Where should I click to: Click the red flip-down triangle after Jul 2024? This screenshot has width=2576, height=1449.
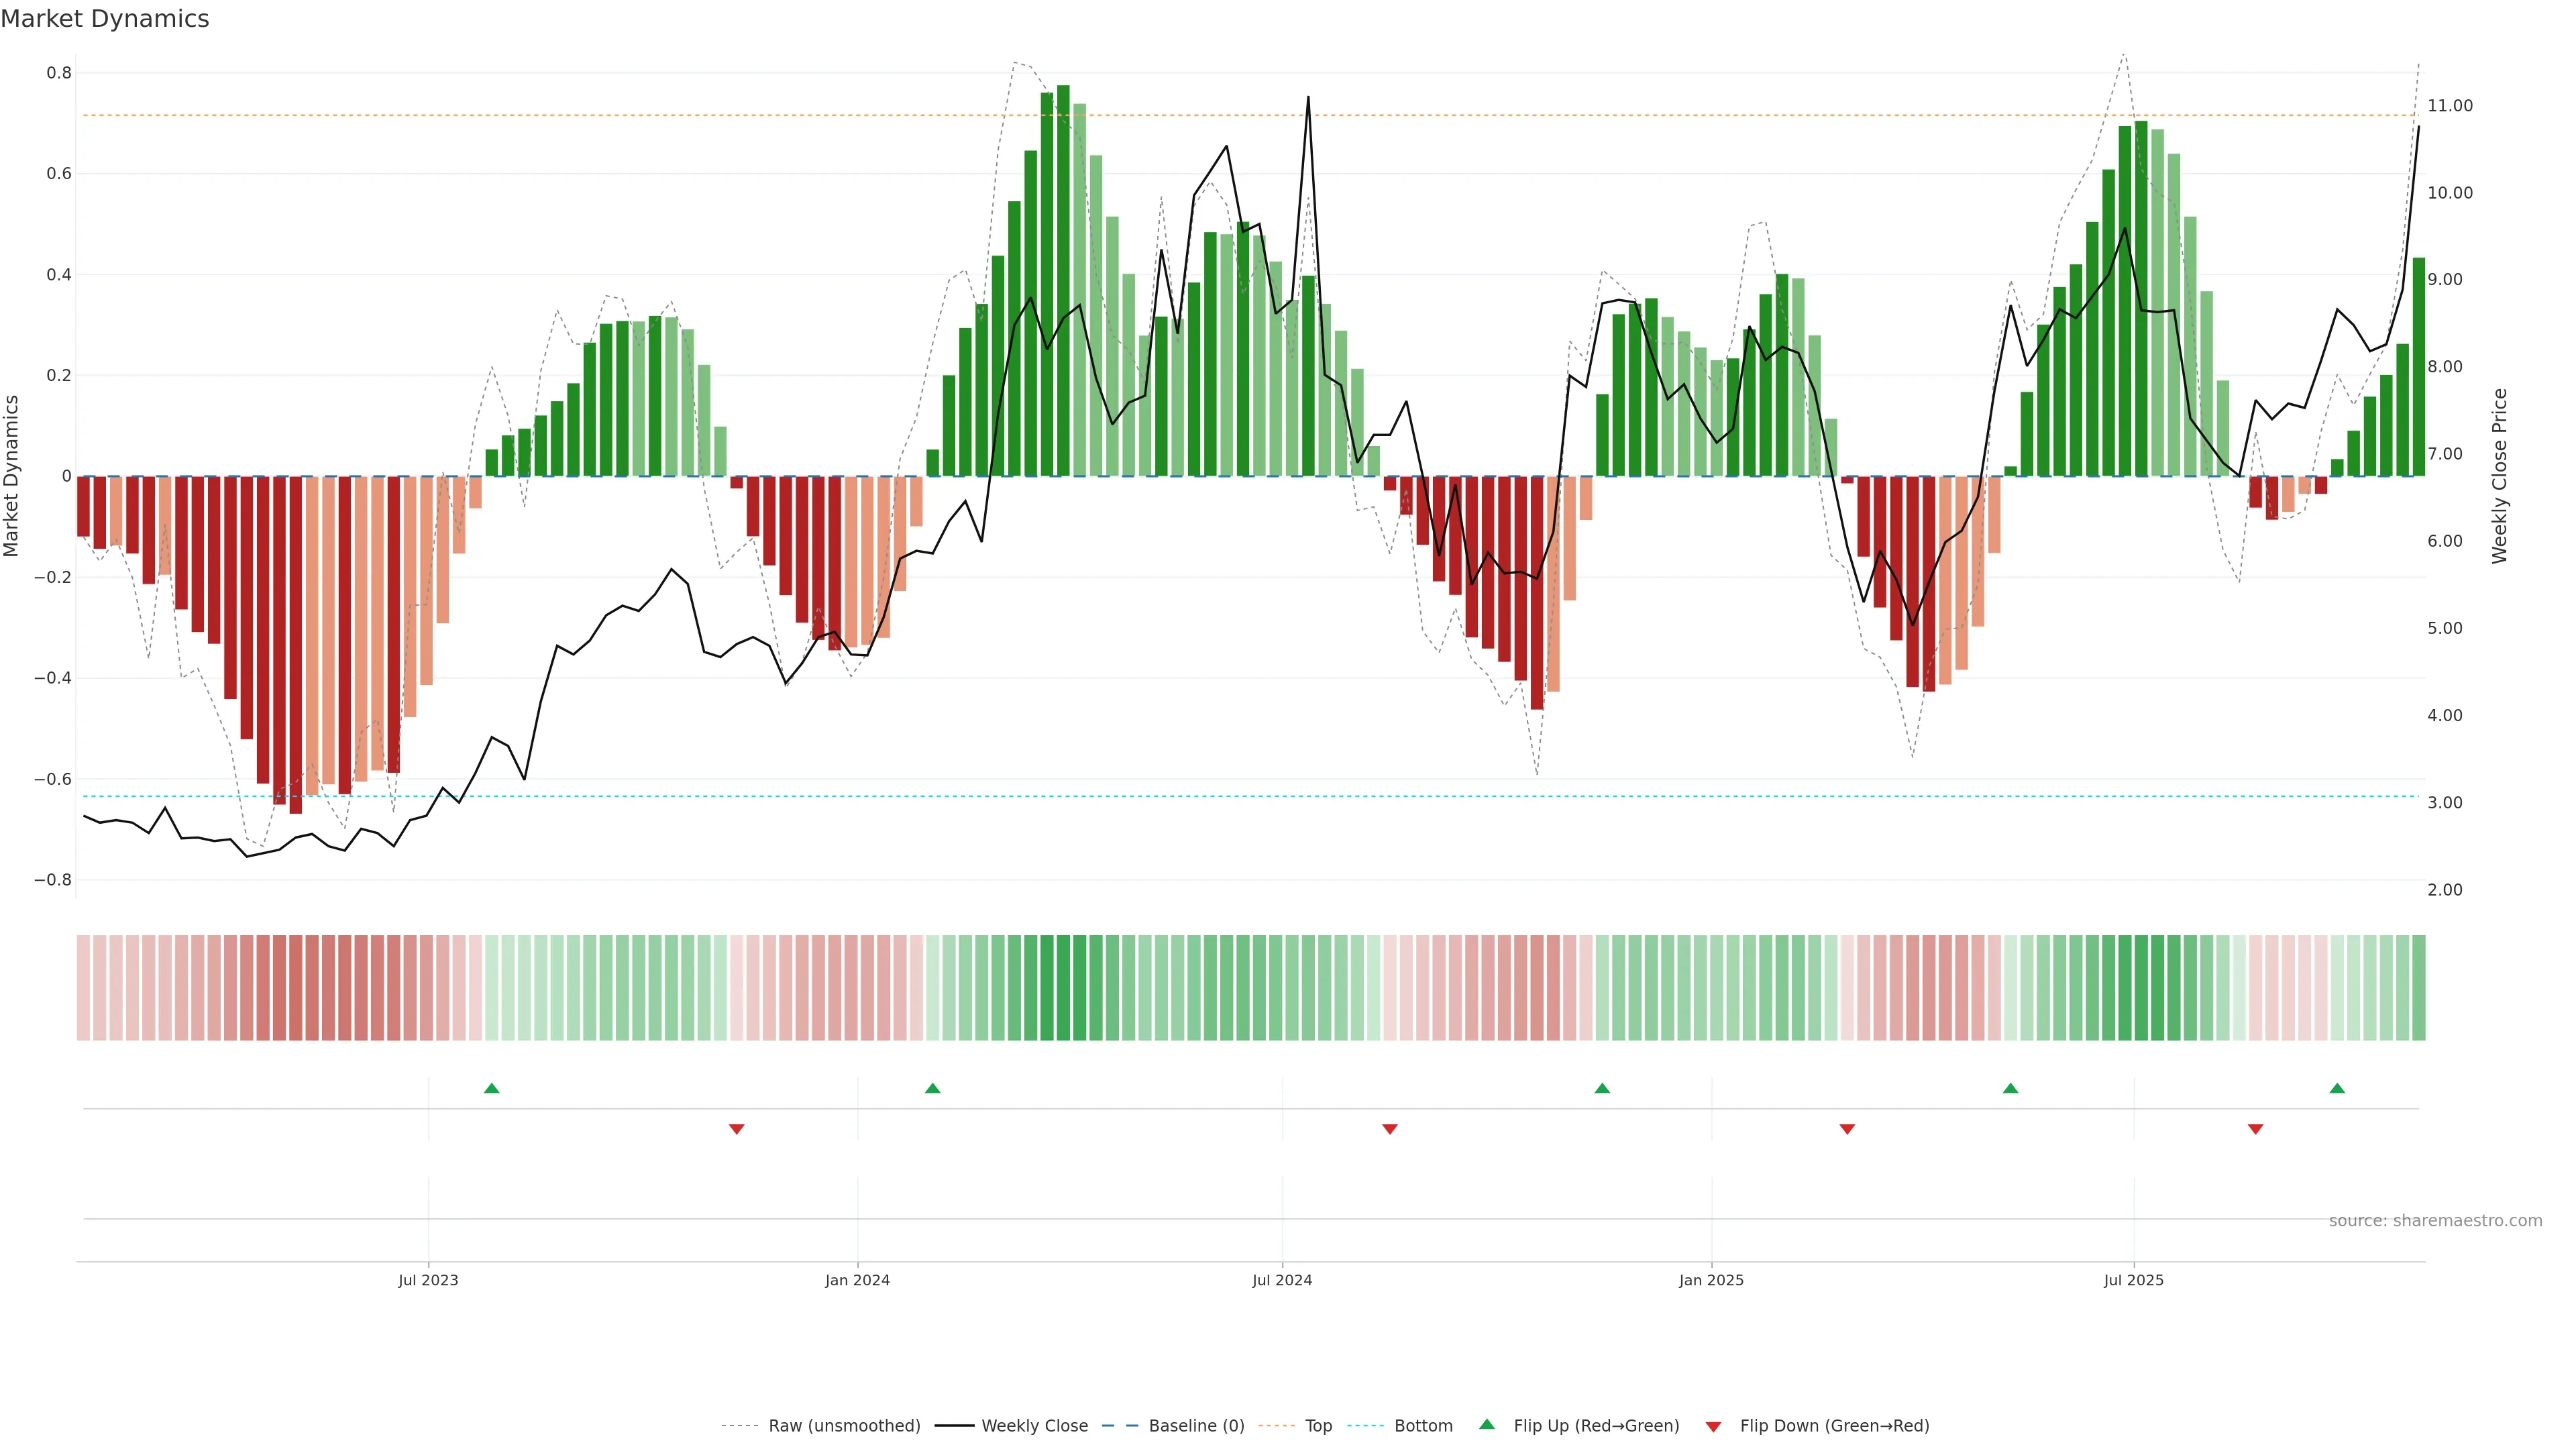point(1389,1129)
